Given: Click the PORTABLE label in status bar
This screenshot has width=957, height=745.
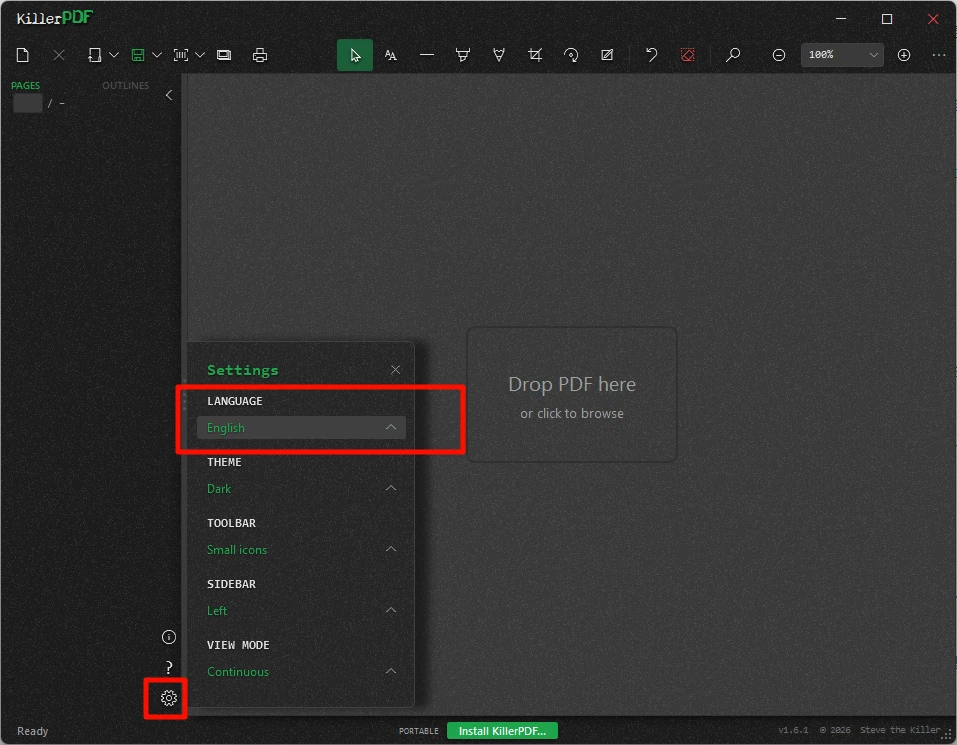Looking at the screenshot, I should point(419,731).
